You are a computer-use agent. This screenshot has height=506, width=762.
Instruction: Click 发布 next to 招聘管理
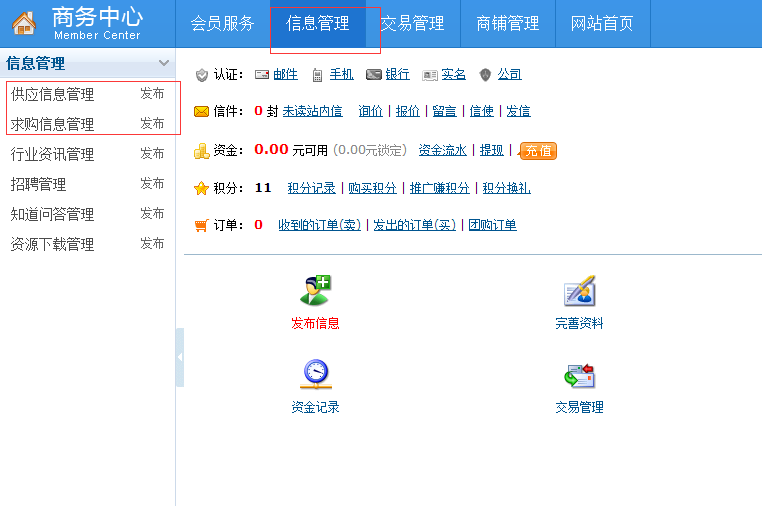pyautogui.click(x=152, y=184)
